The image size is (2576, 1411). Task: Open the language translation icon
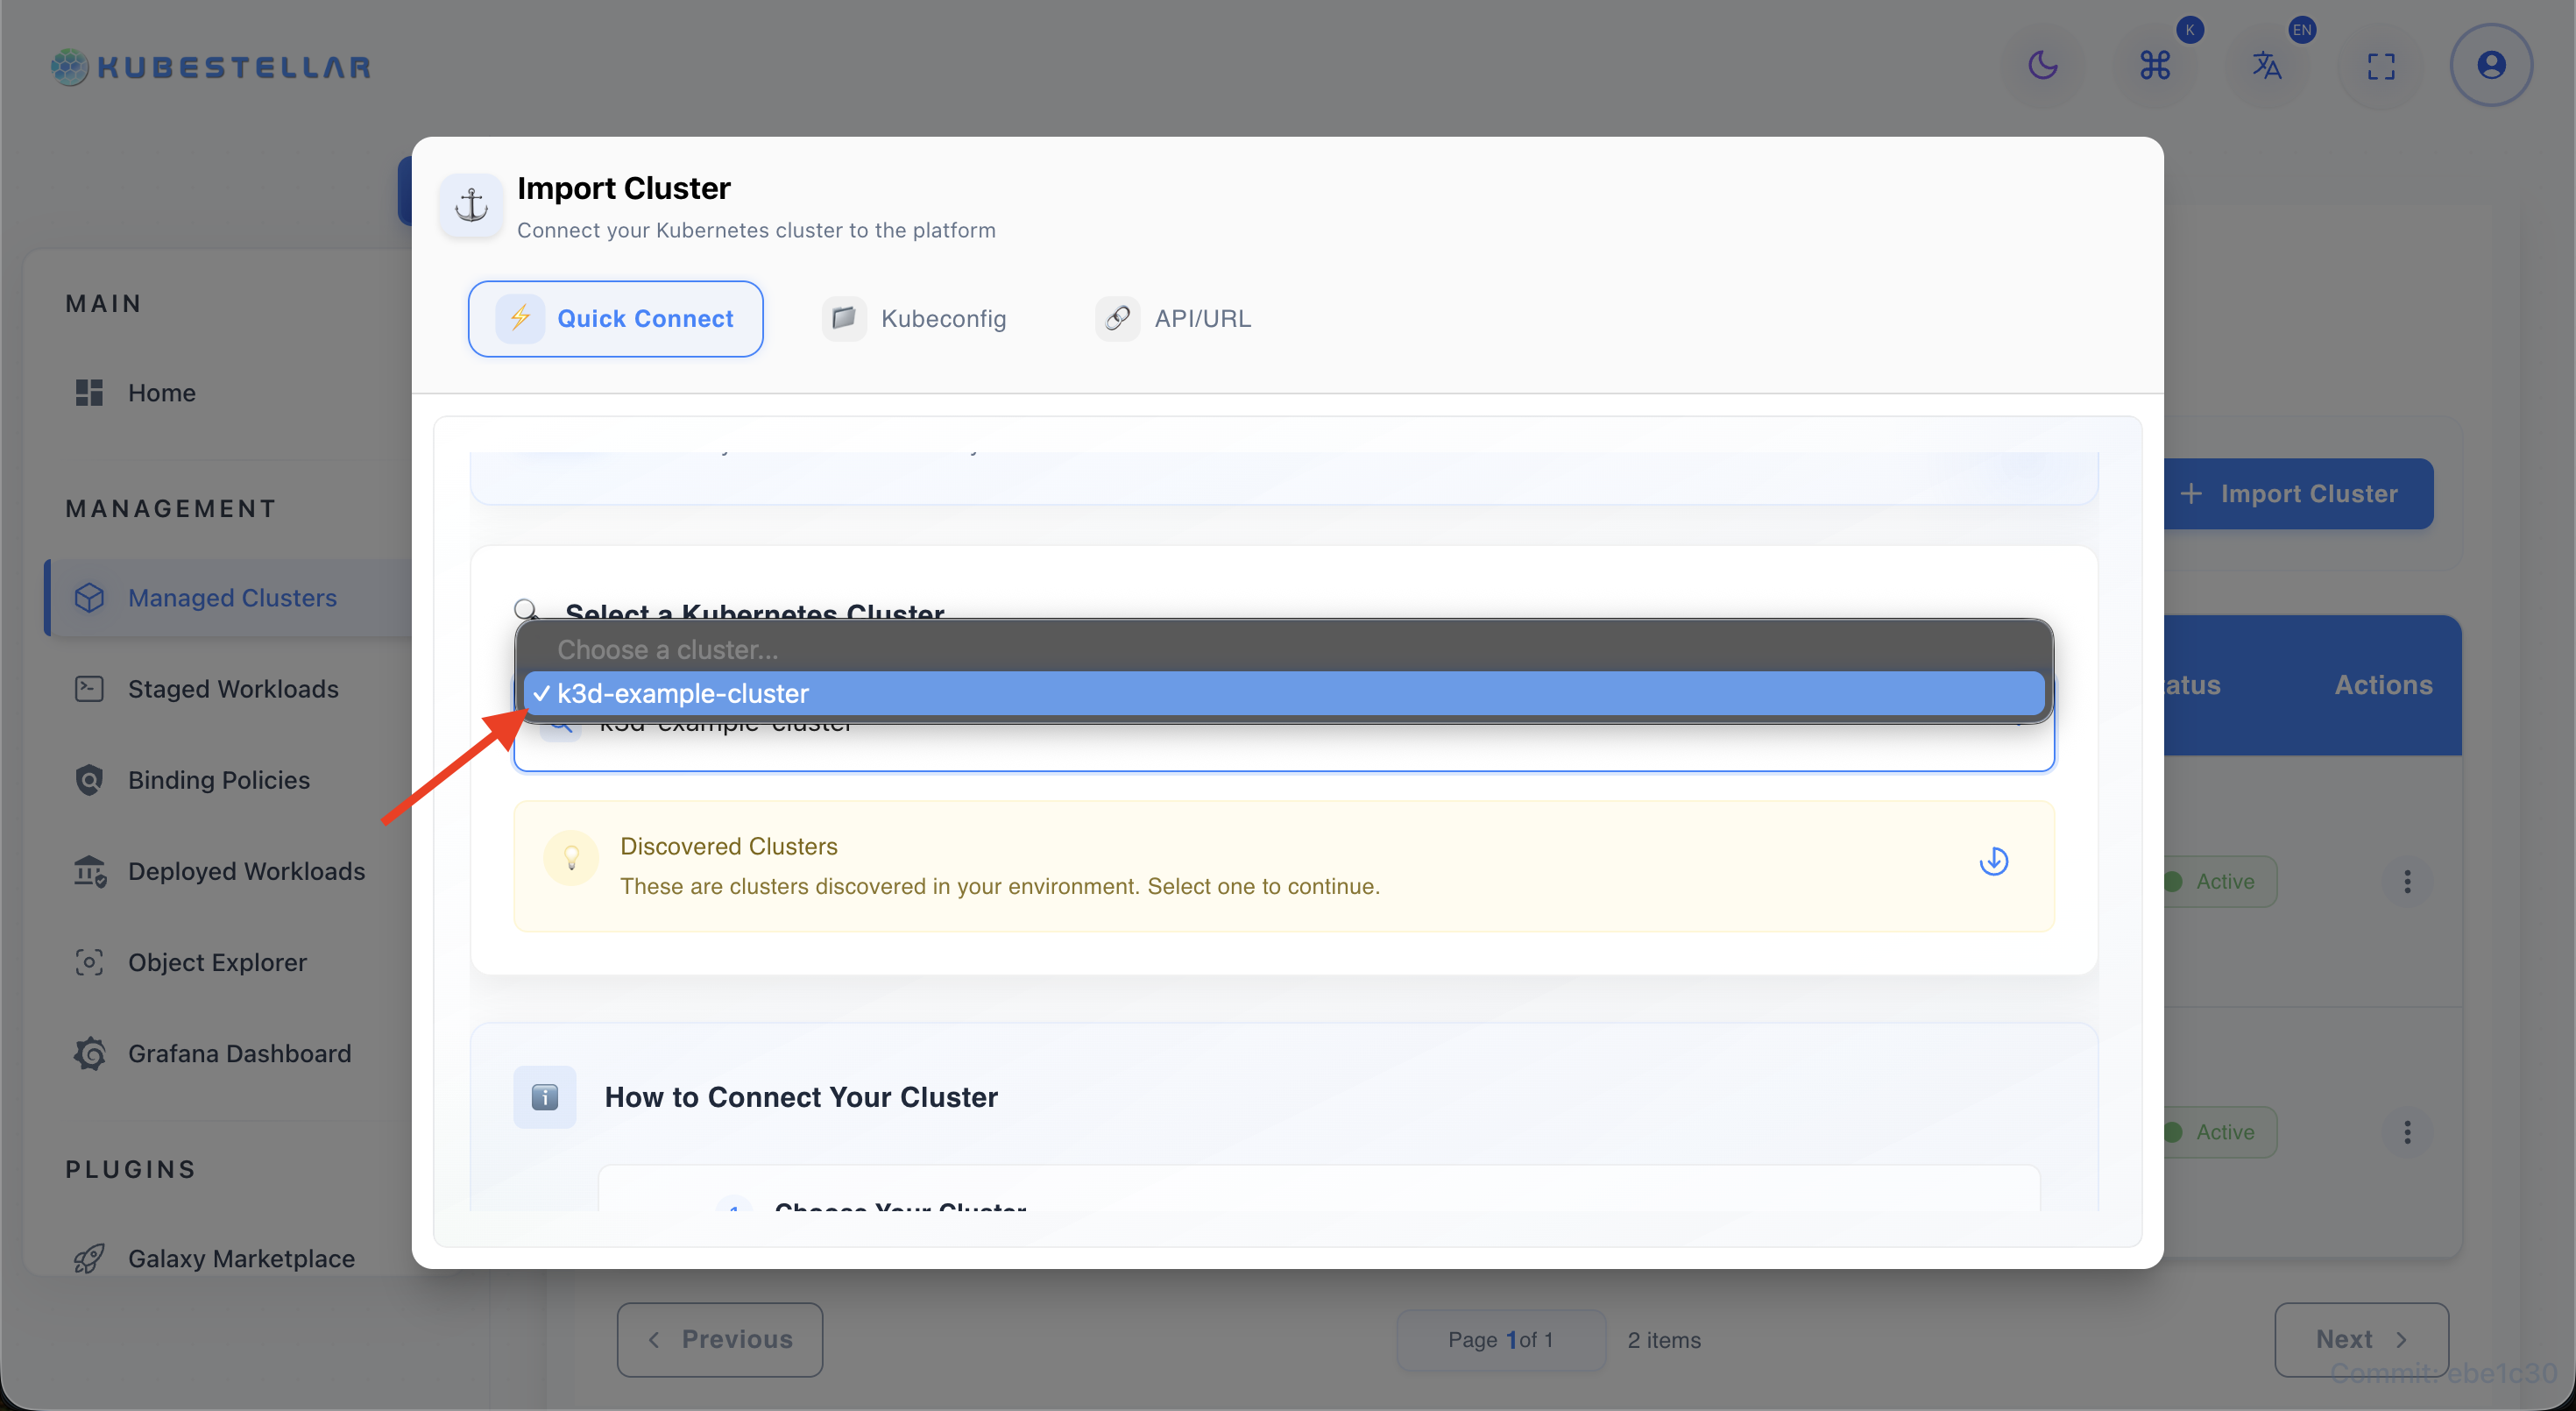[2267, 65]
